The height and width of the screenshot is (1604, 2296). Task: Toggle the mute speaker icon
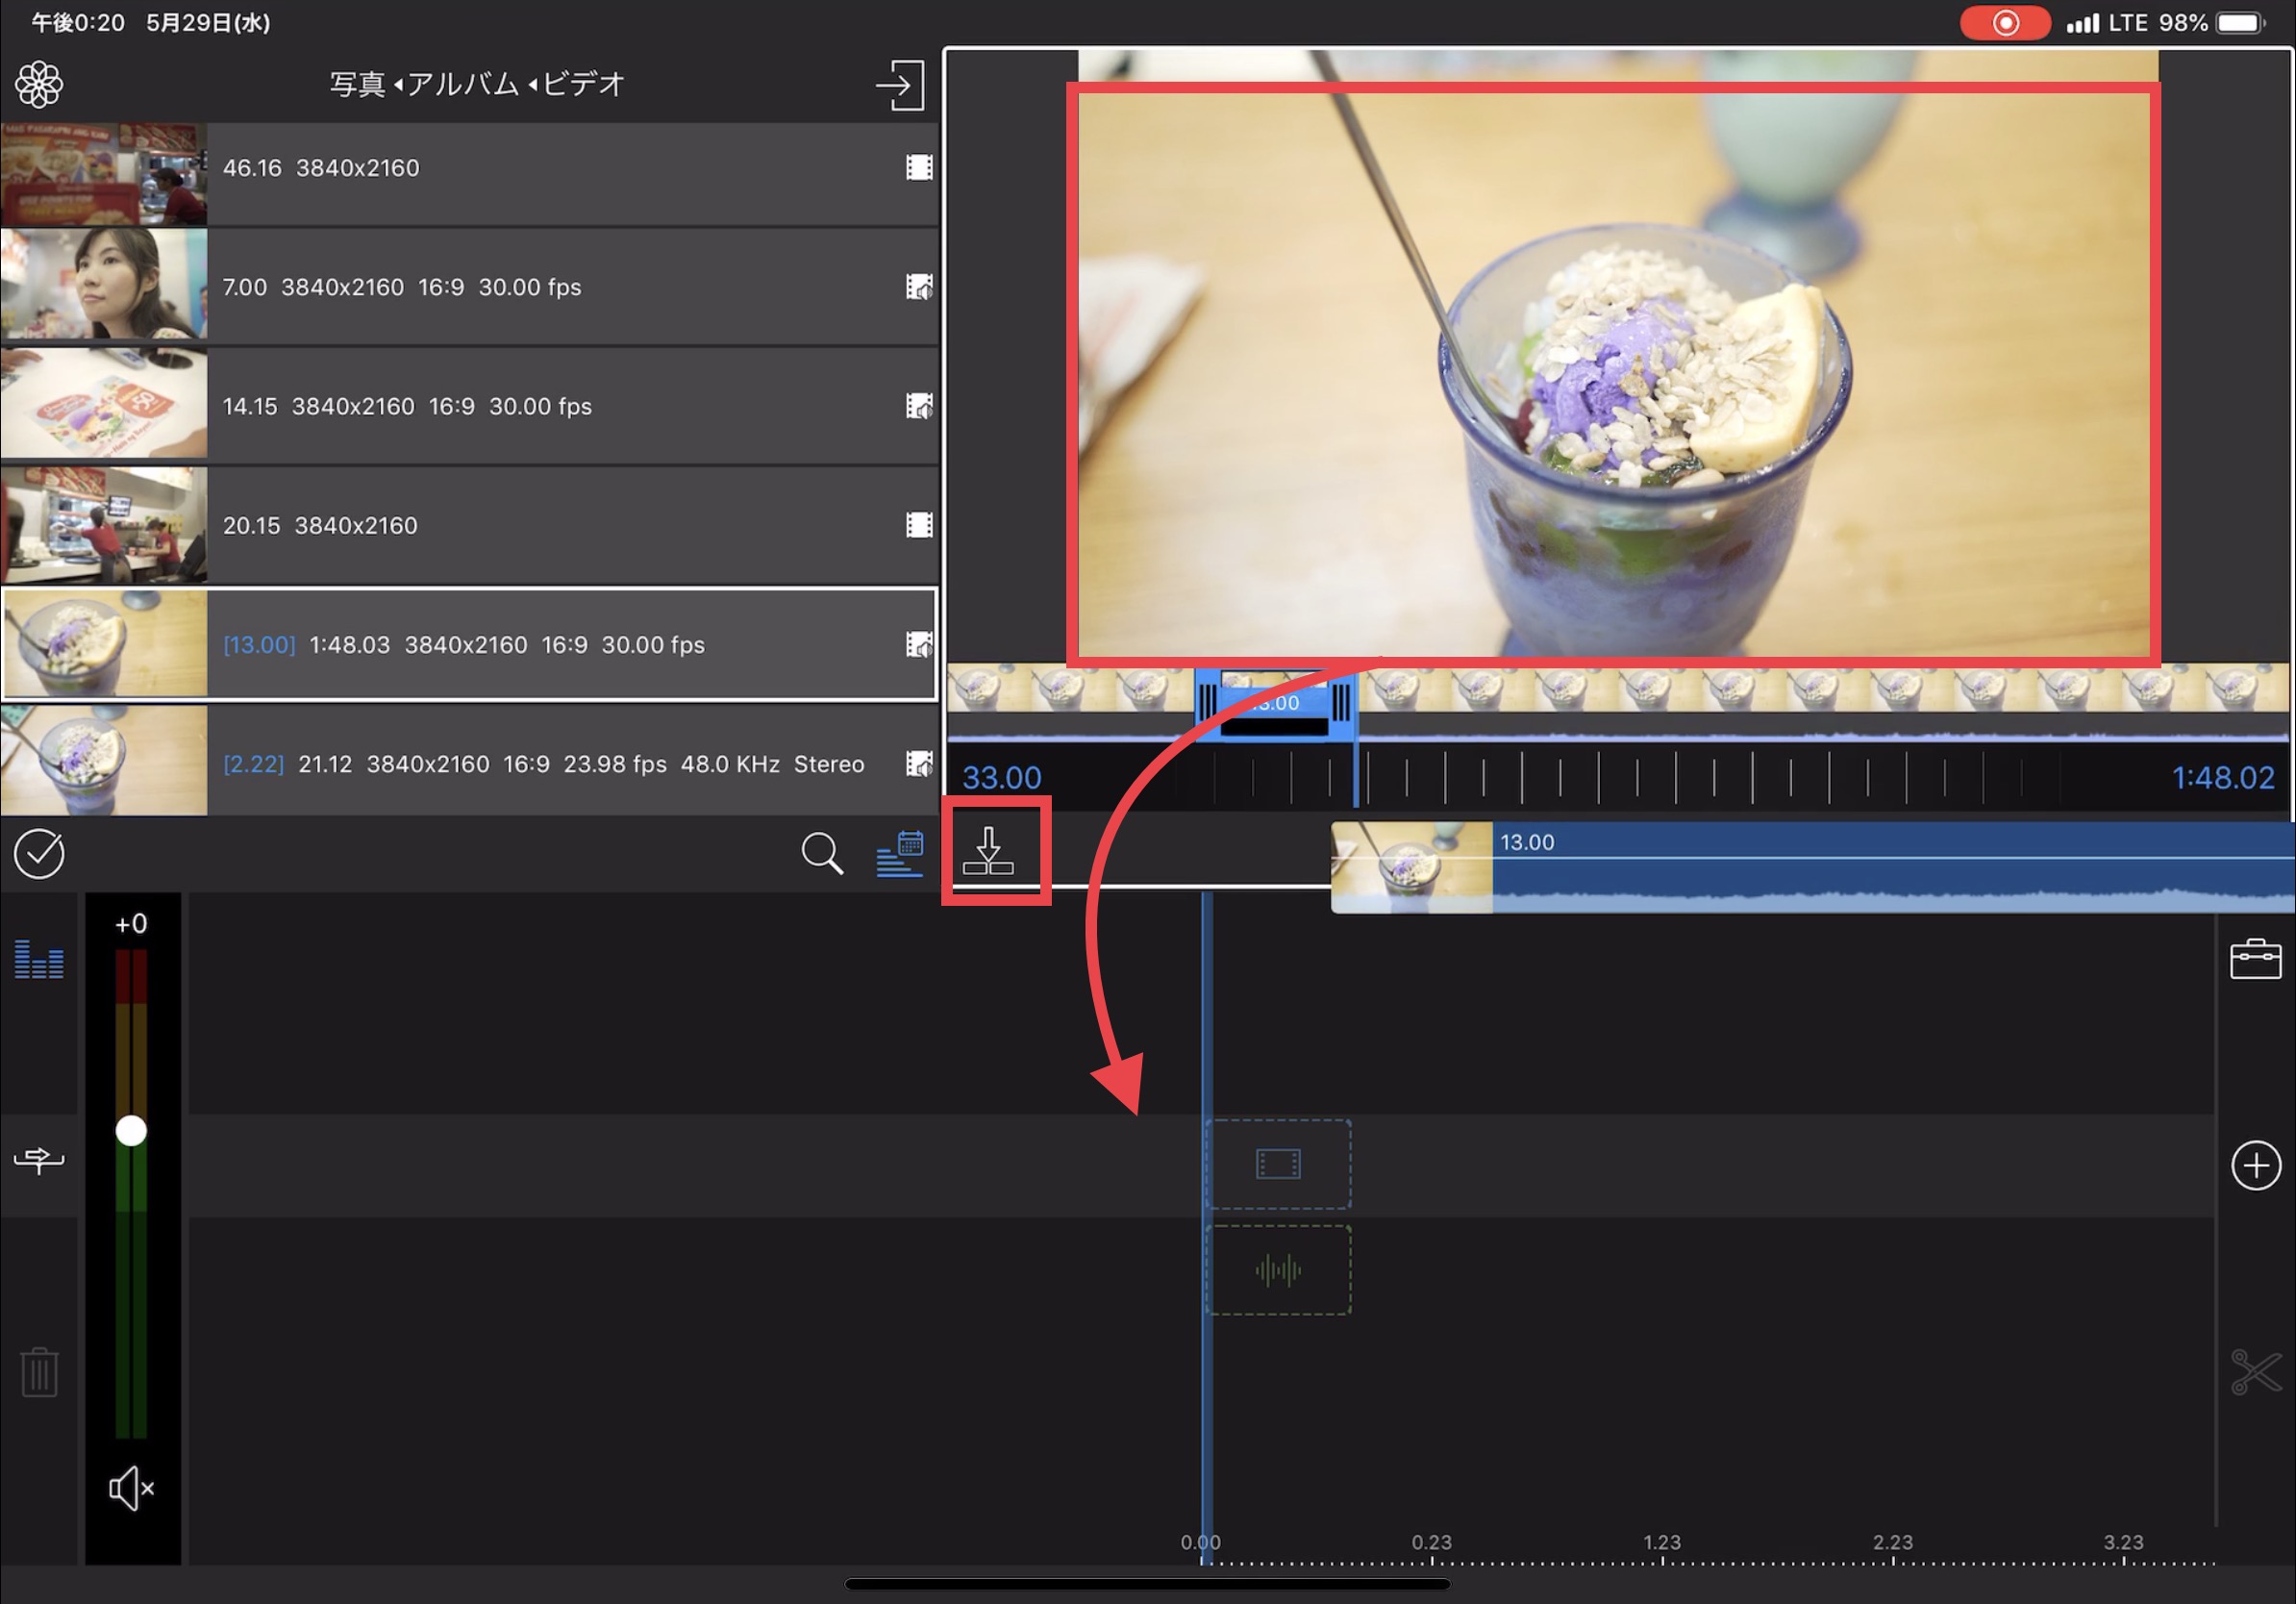click(131, 1488)
